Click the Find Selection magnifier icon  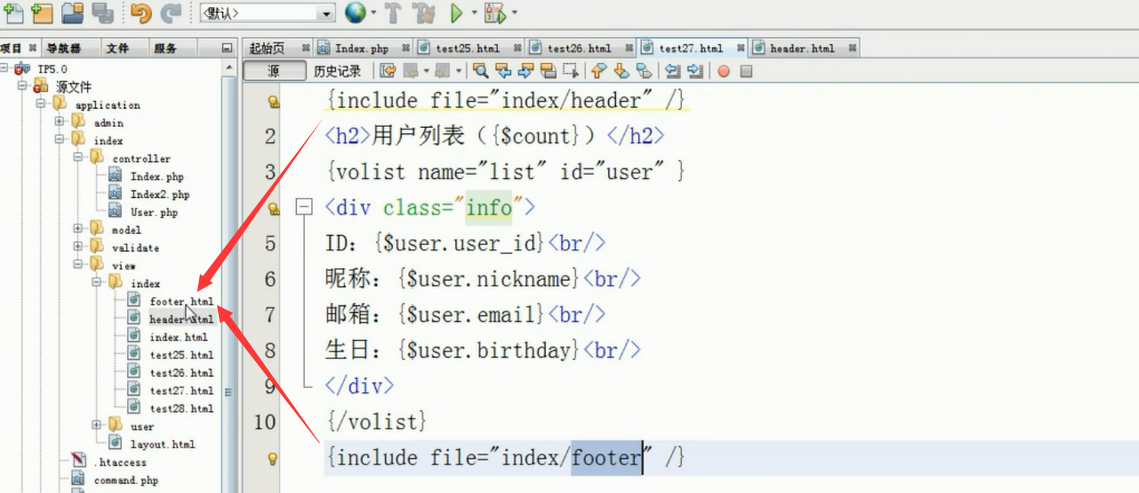pyautogui.click(x=480, y=71)
